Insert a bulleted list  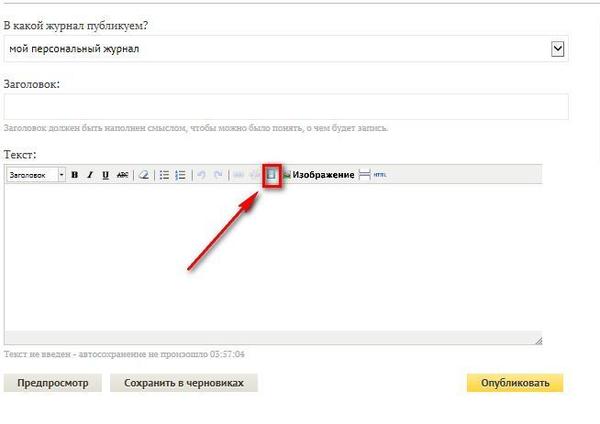(165, 175)
